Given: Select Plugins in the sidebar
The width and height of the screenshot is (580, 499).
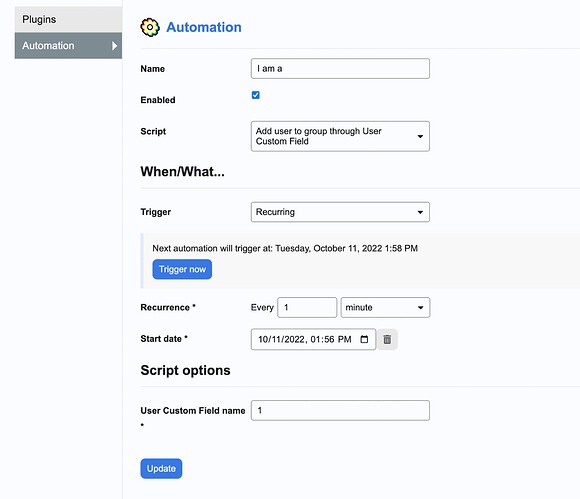Looking at the screenshot, I should 68,19.
